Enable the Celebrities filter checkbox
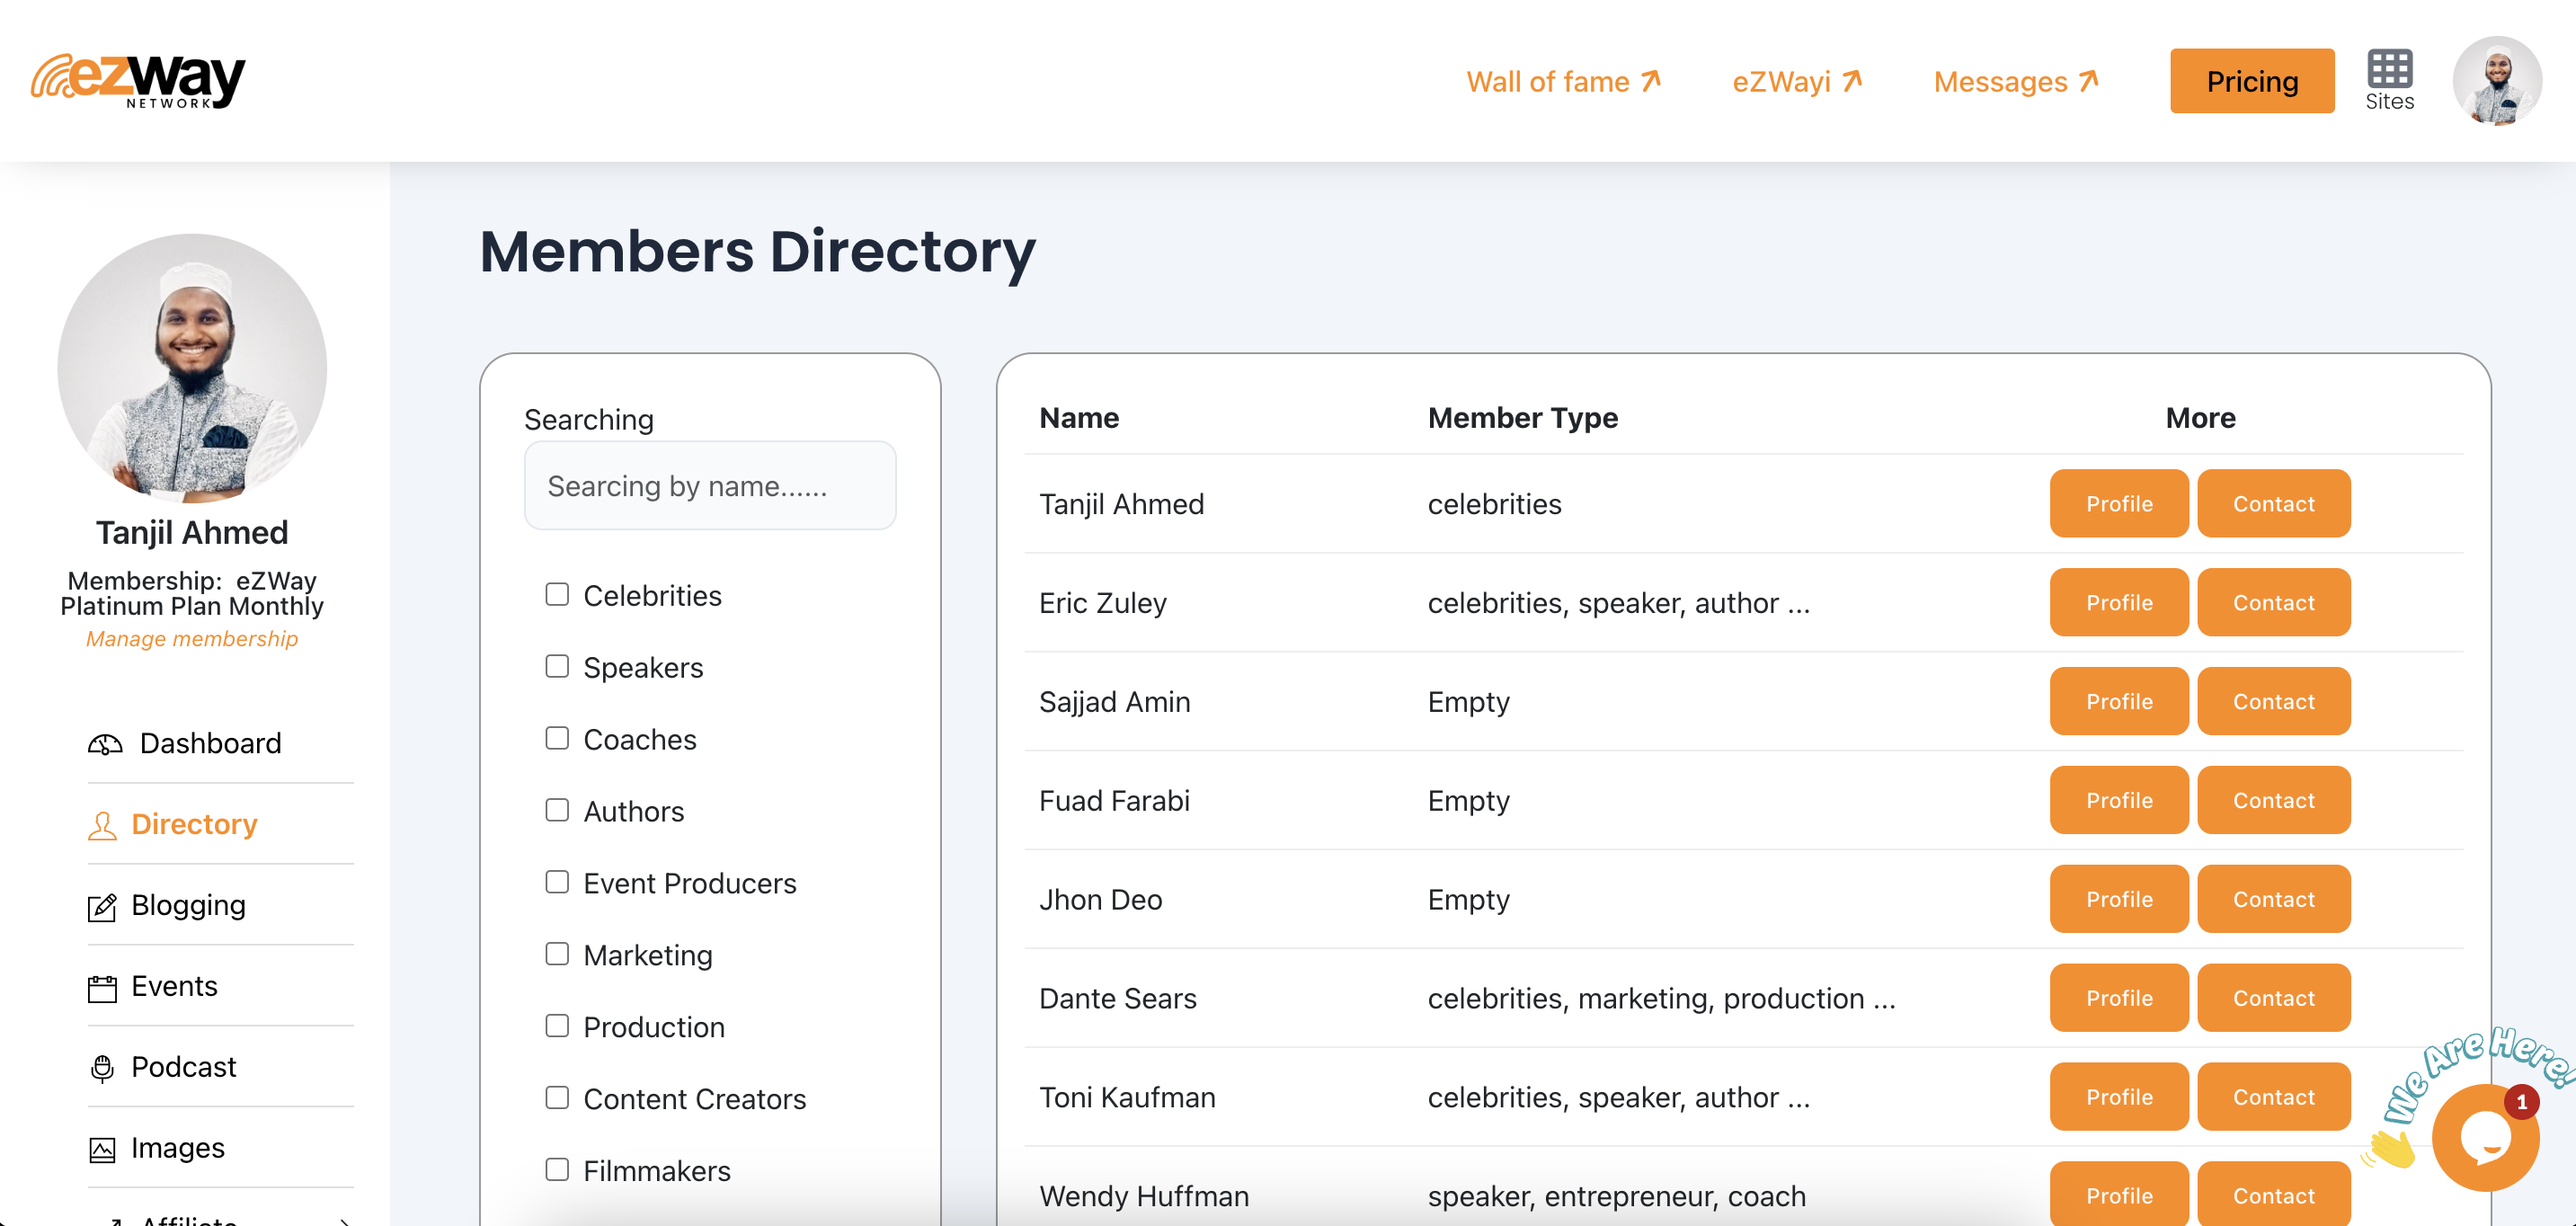Image resolution: width=2576 pixels, height=1226 pixels. click(x=557, y=595)
